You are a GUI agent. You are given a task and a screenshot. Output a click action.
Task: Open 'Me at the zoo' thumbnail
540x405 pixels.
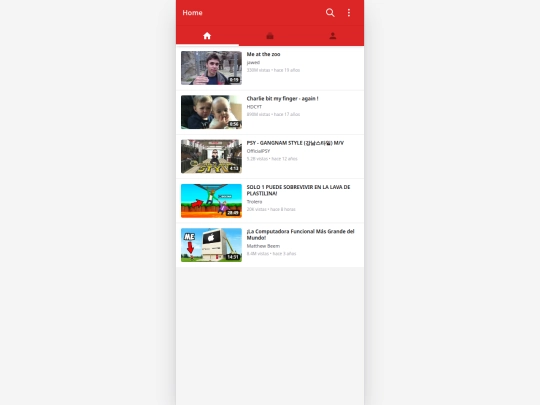click(211, 68)
